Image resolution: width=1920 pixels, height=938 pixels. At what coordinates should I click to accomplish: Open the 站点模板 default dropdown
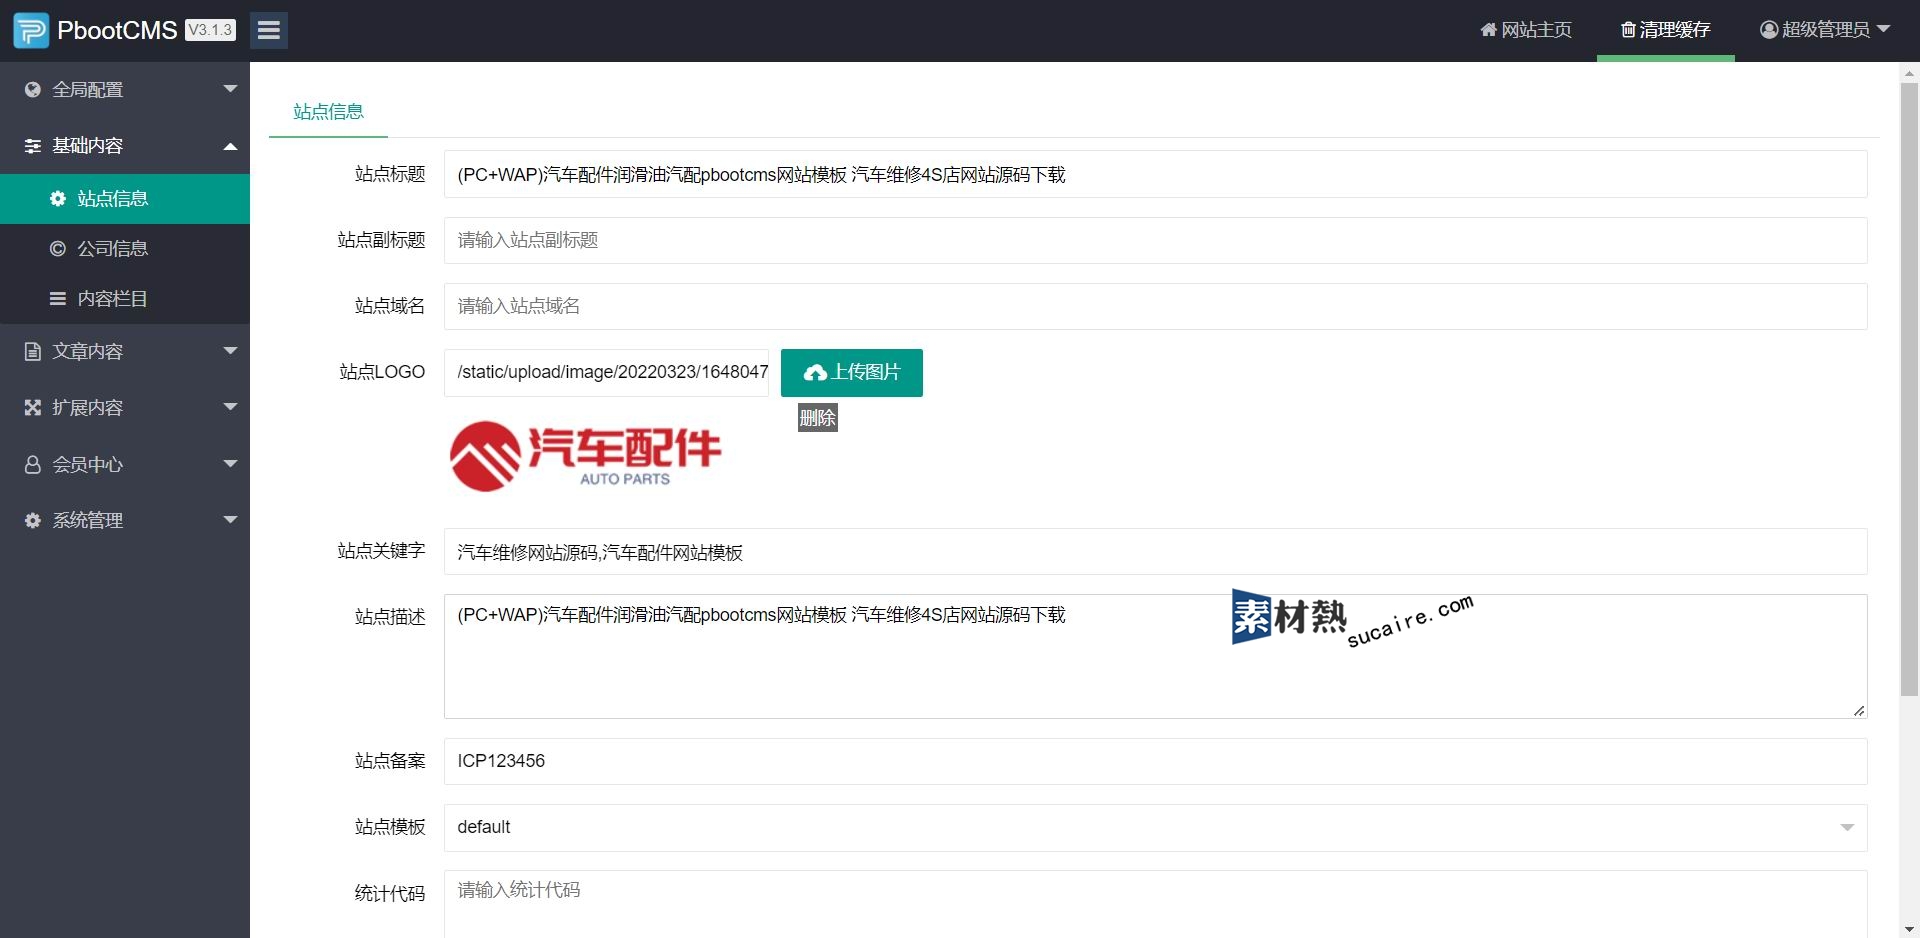(1155, 827)
